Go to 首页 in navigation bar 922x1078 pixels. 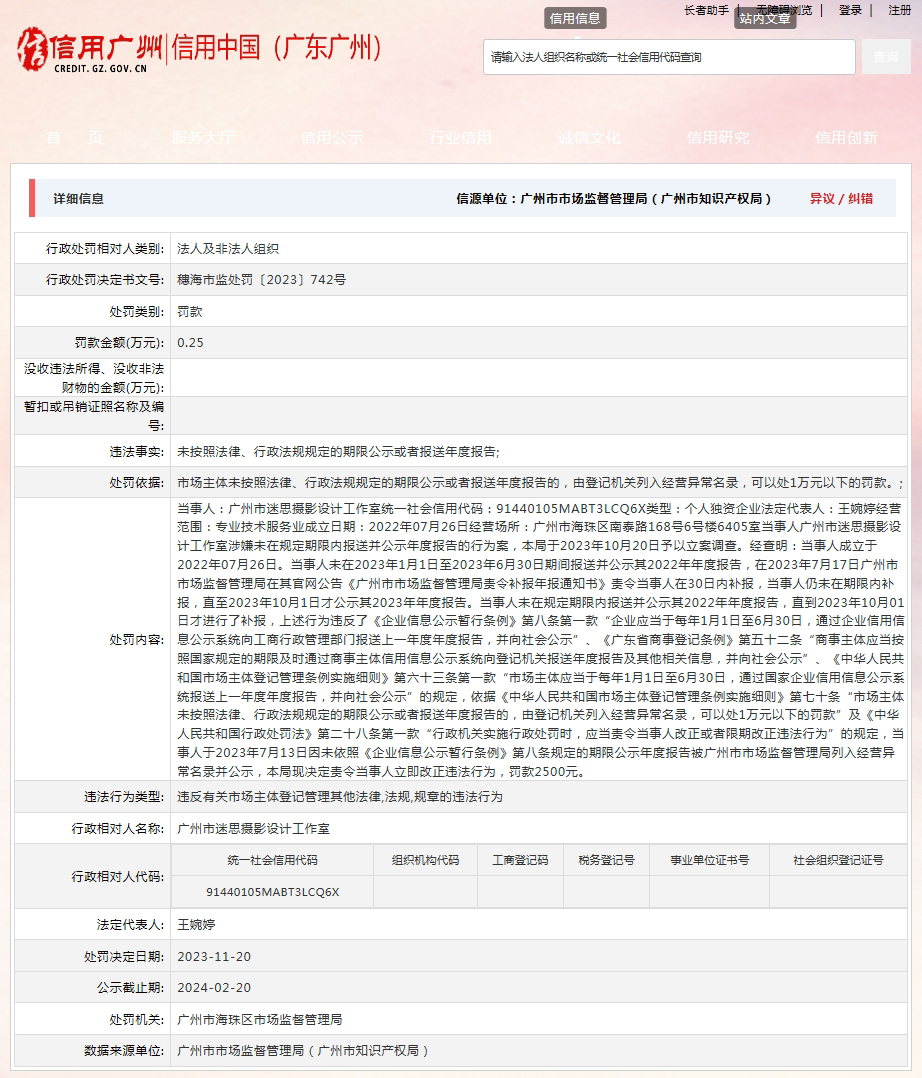74,138
